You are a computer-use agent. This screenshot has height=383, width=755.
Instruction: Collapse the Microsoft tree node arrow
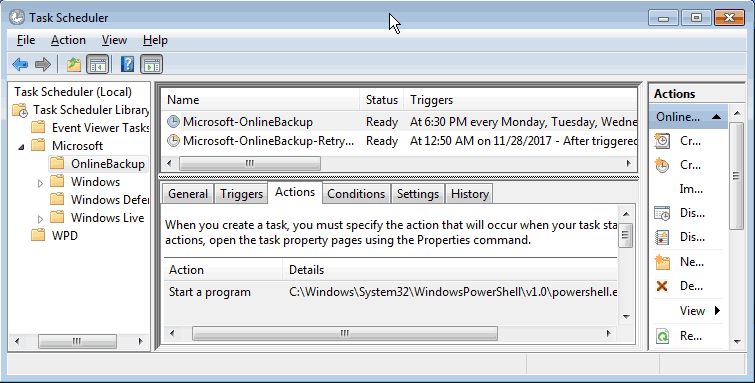pyautogui.click(x=21, y=146)
